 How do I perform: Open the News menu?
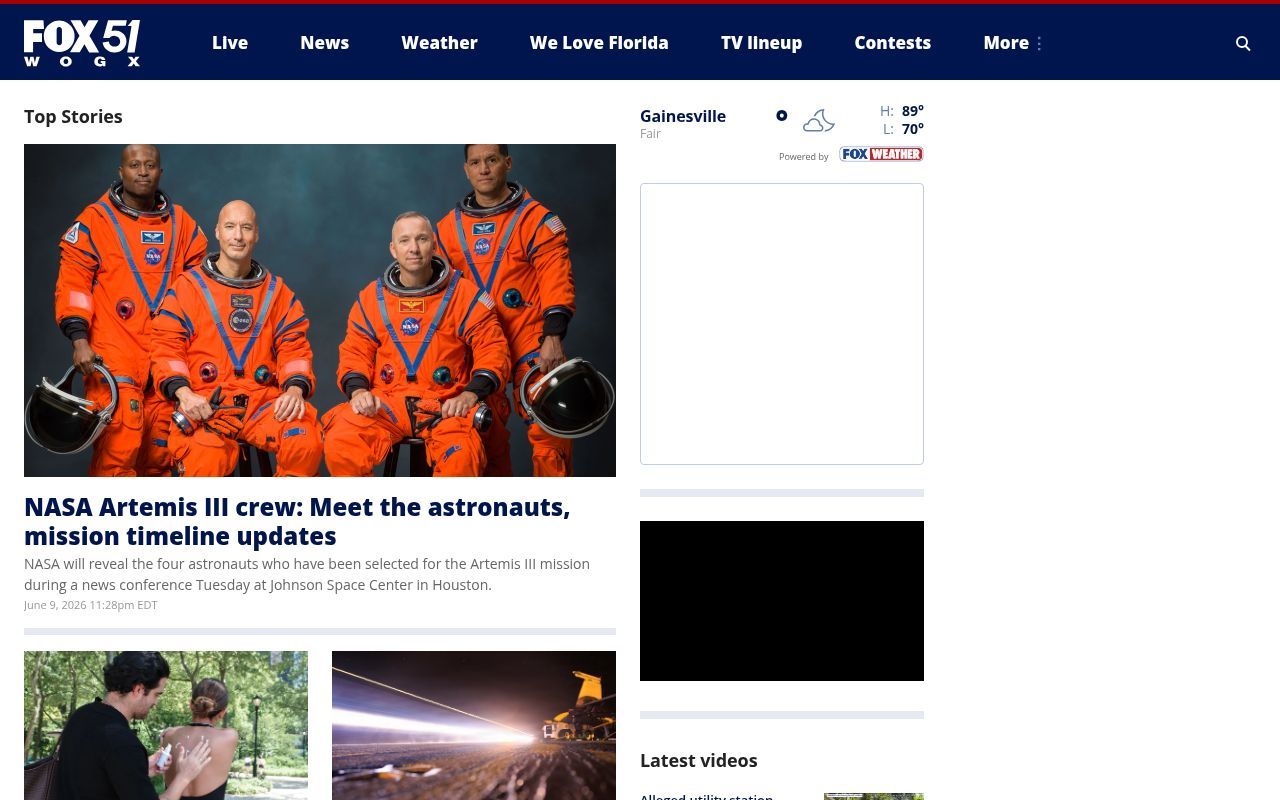pos(325,43)
